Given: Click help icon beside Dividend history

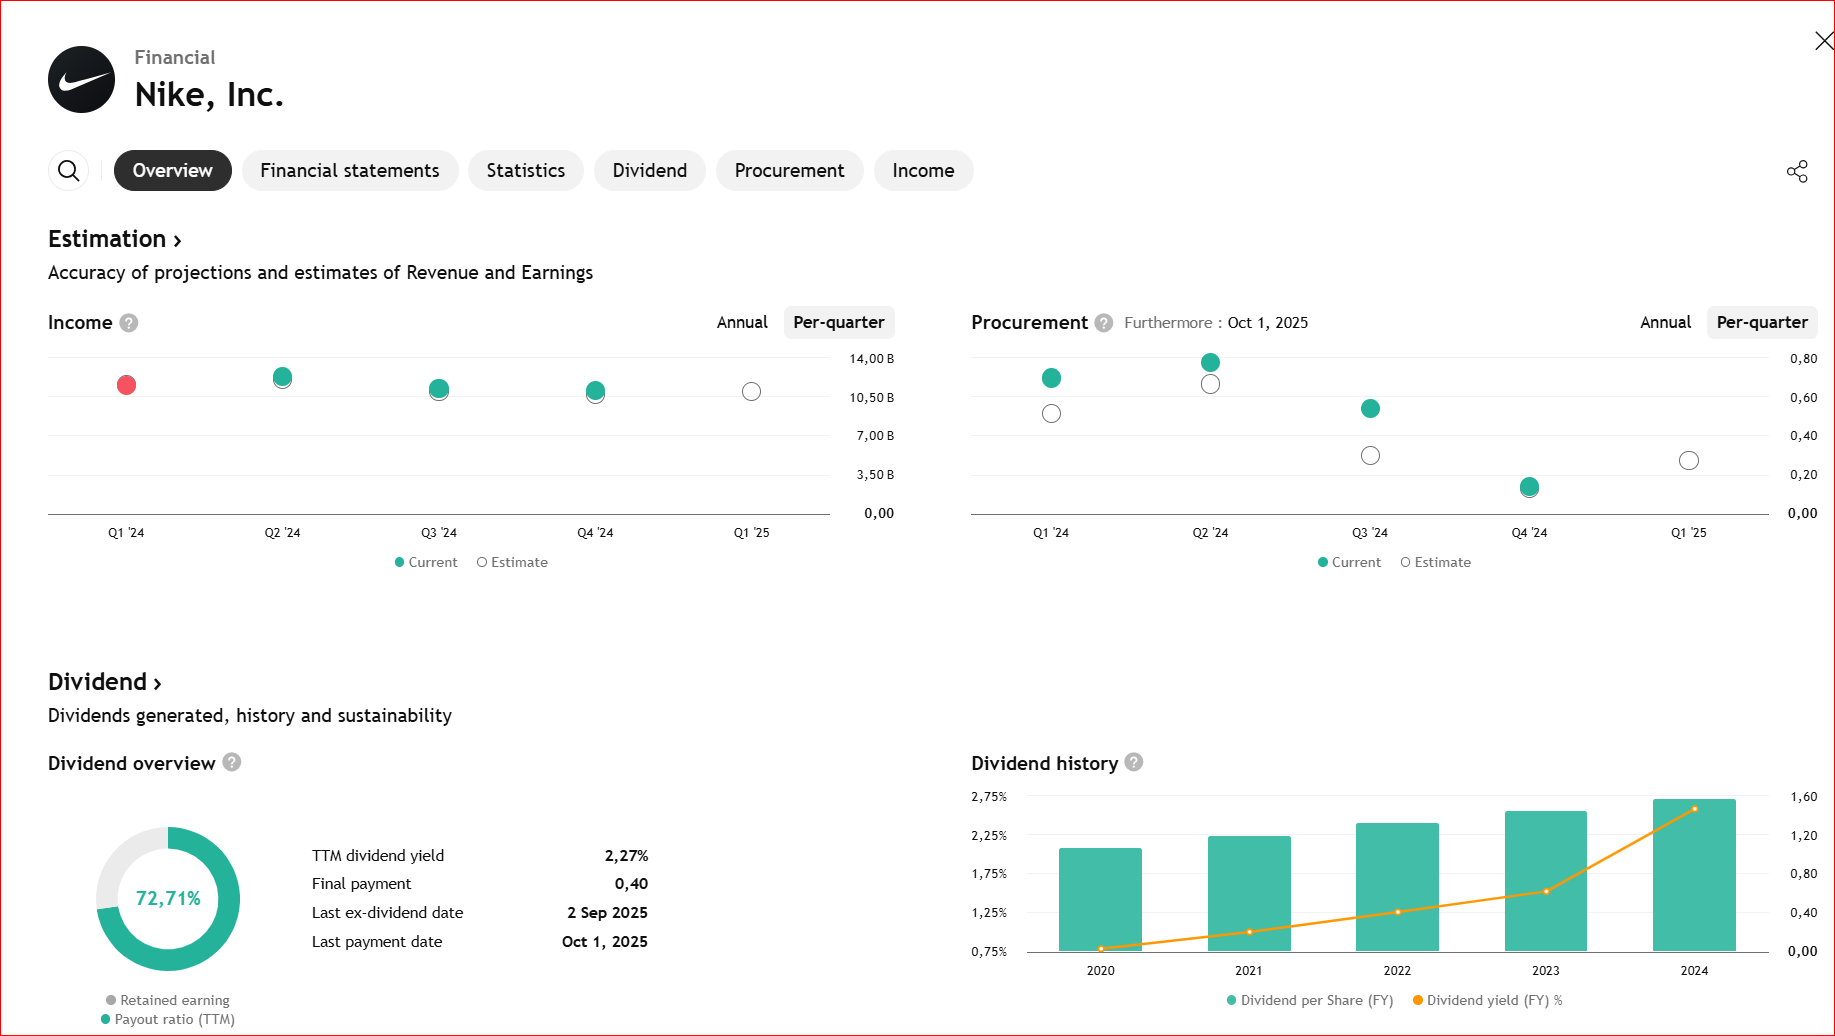Looking at the screenshot, I should pyautogui.click(x=1134, y=763).
